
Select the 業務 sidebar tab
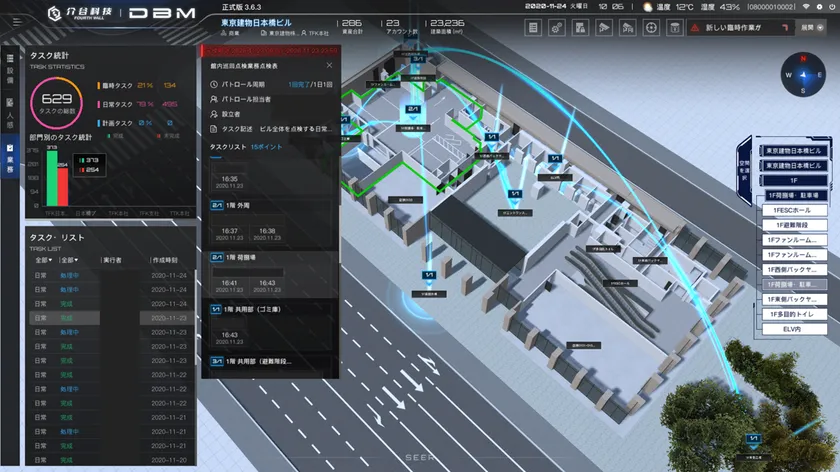[x=10, y=158]
